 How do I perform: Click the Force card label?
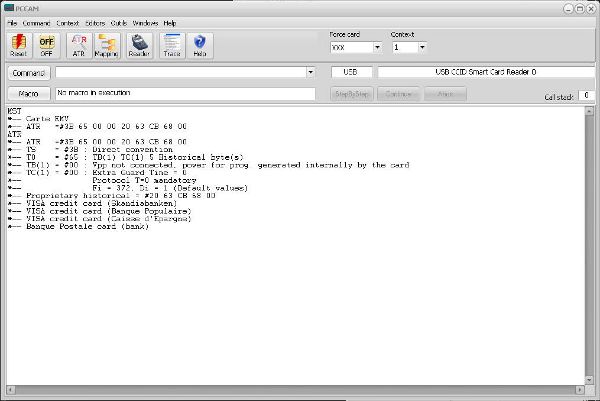click(344, 34)
